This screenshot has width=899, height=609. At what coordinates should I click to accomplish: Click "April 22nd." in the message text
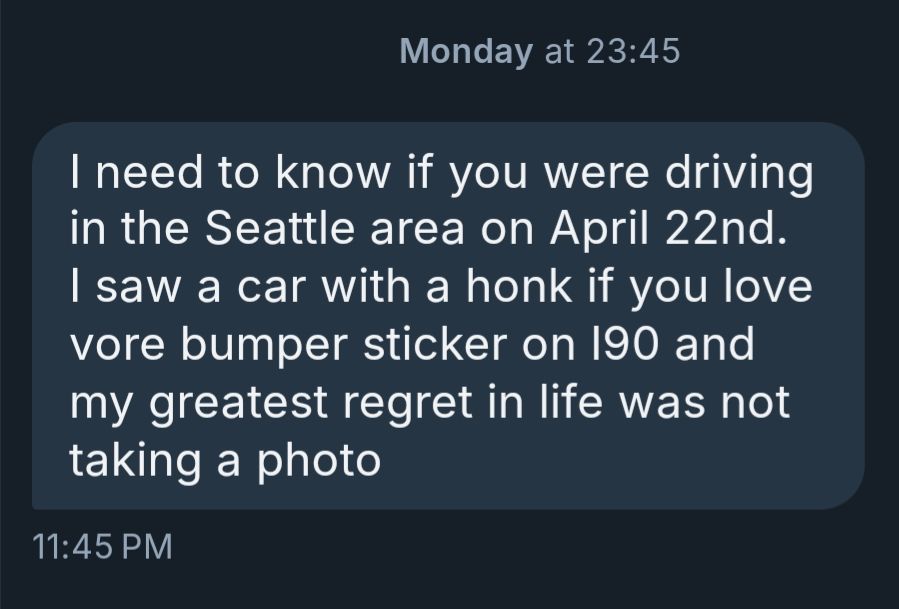668,228
